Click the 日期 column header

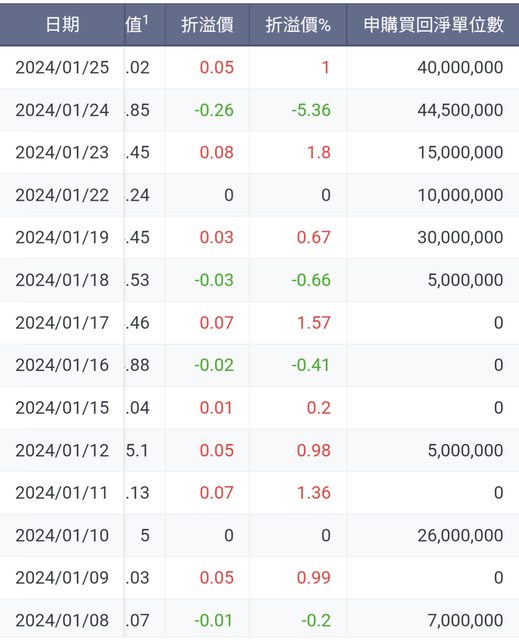coord(62,25)
